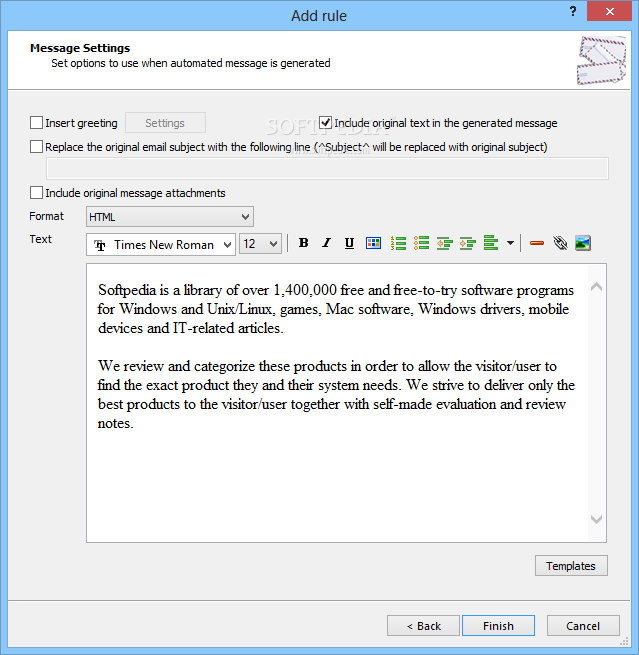Enable Replace the original email subject

coord(36,147)
